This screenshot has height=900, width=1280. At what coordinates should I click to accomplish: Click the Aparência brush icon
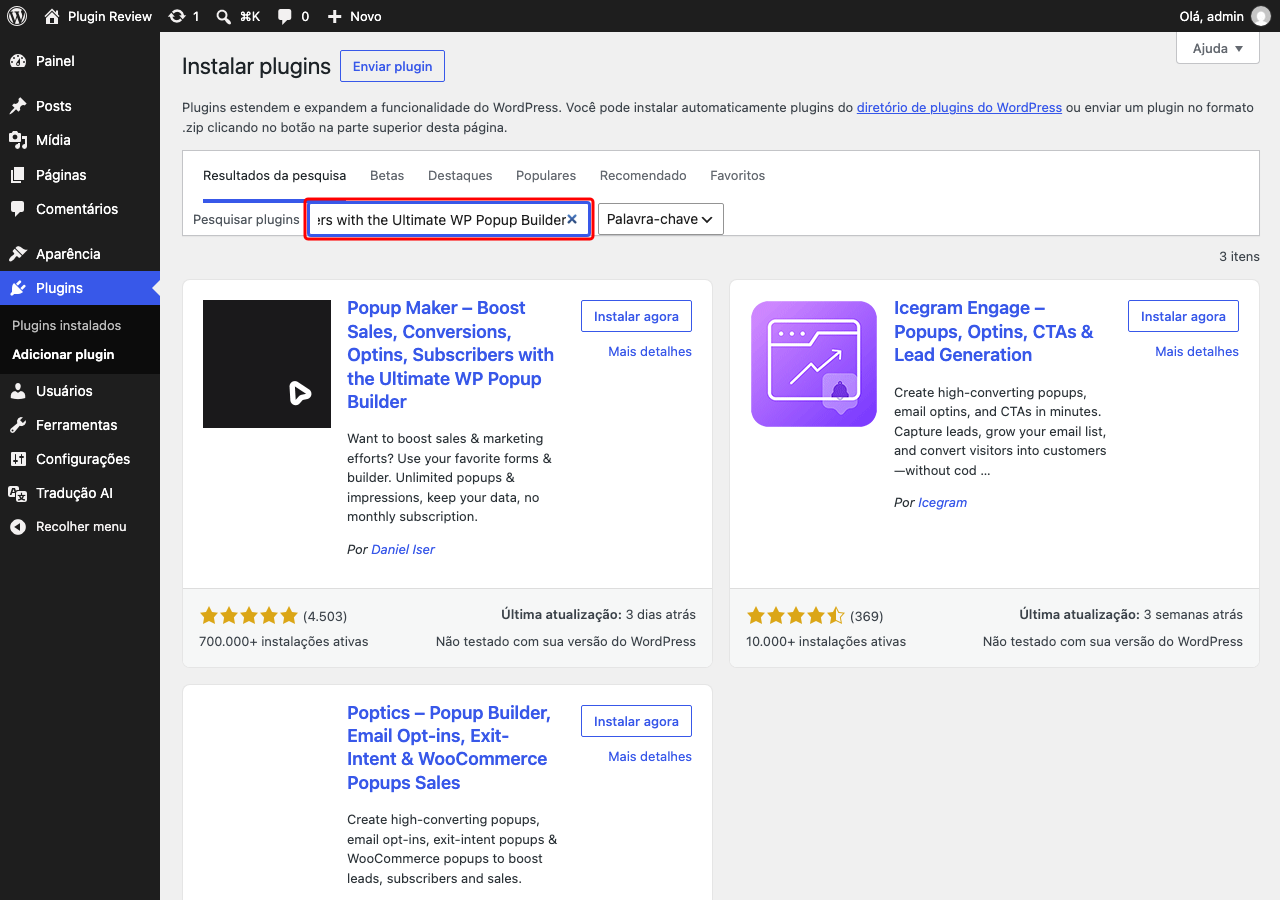(x=18, y=254)
